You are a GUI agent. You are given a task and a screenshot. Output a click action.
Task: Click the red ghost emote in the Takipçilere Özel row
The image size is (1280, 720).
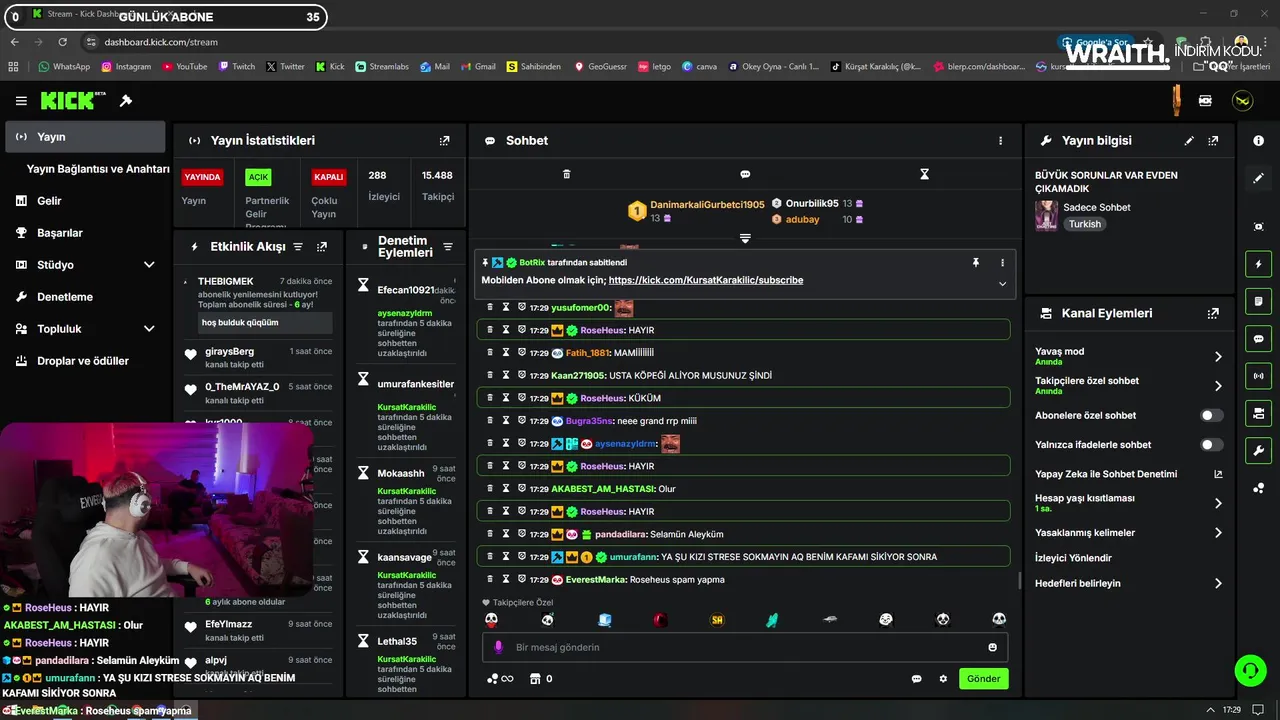(x=660, y=620)
